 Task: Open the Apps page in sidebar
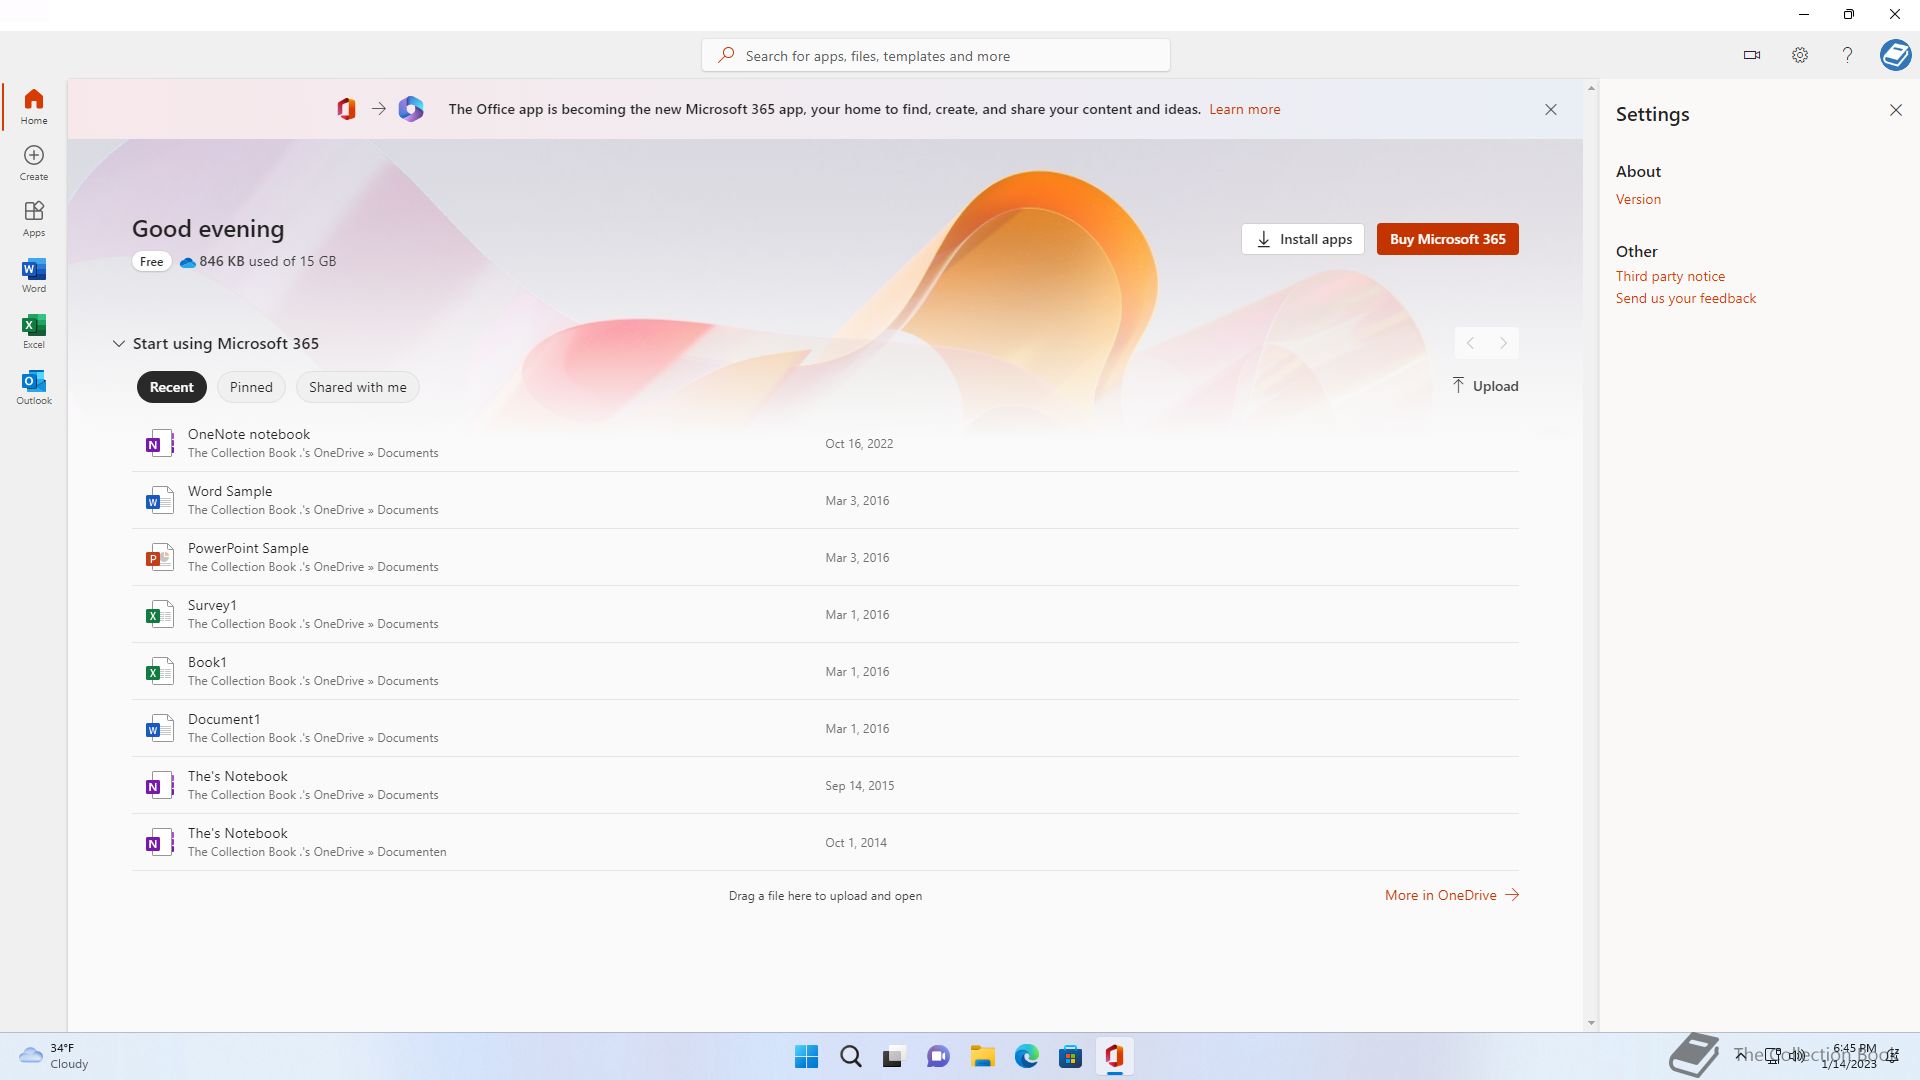(x=34, y=218)
